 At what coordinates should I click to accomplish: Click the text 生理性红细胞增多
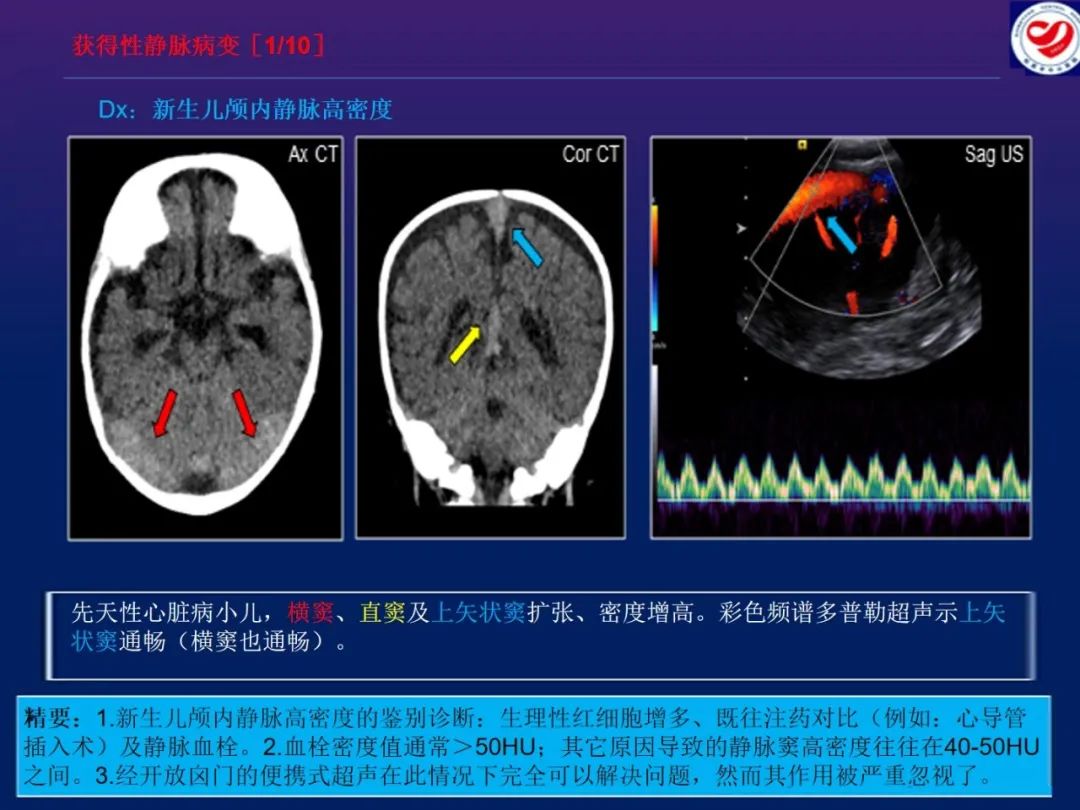596,718
